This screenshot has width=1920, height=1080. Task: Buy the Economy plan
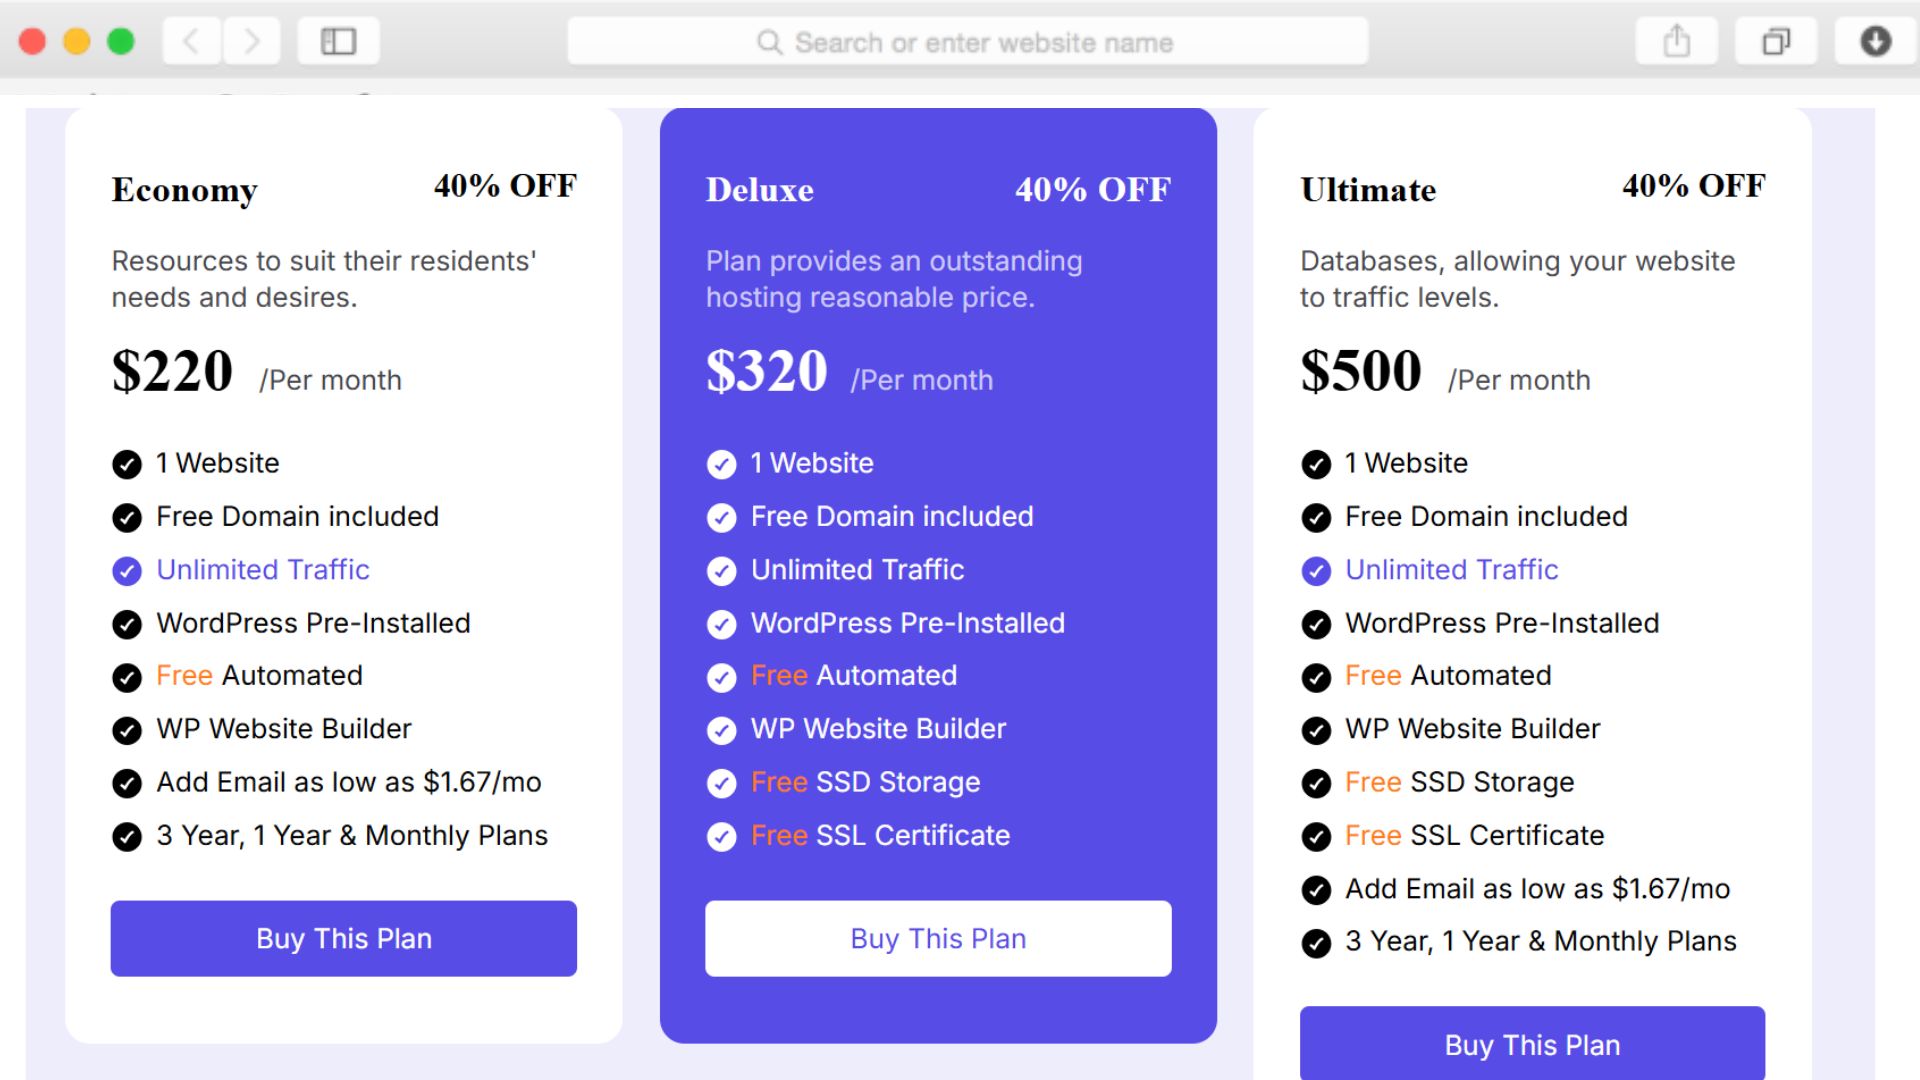343,938
